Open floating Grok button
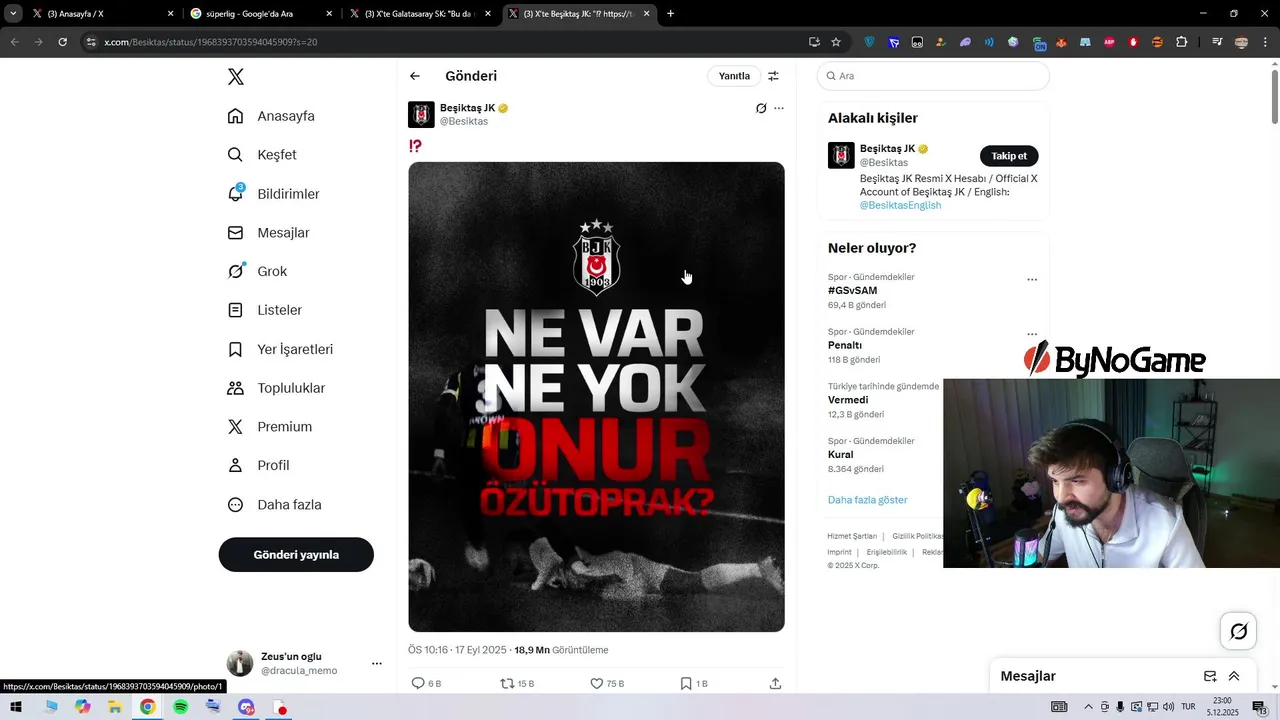The image size is (1280, 720). pos(1238,631)
